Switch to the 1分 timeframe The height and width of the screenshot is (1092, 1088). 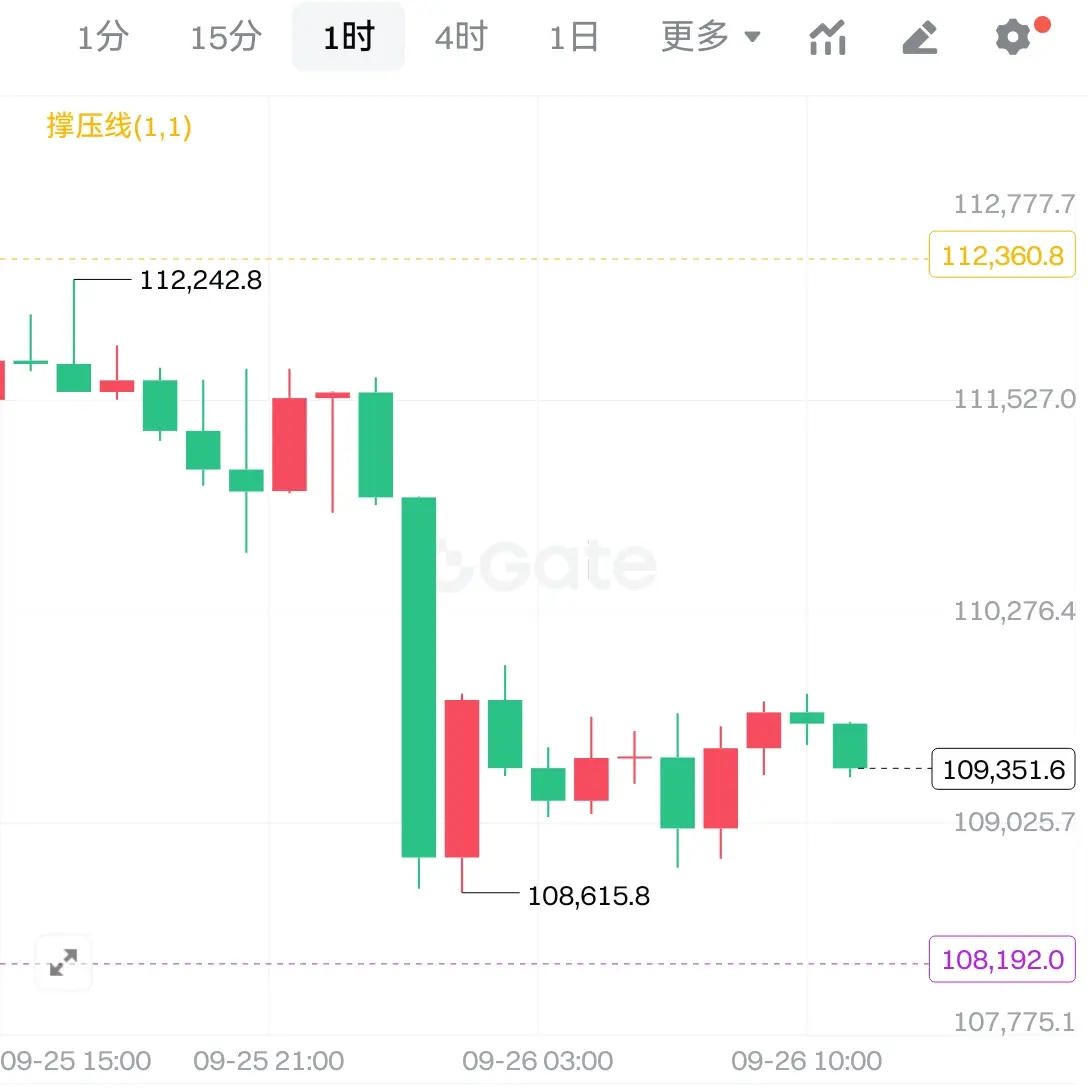[103, 37]
